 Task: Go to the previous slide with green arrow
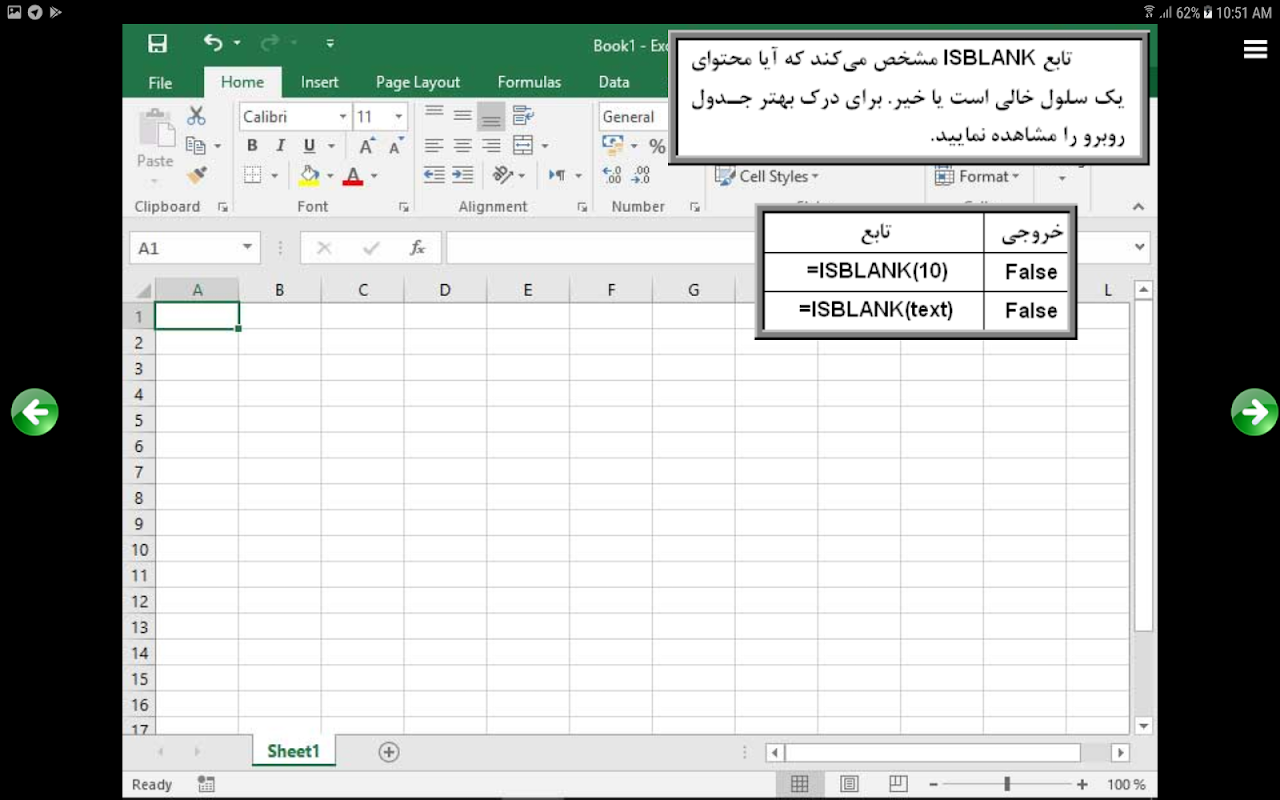pos(35,412)
